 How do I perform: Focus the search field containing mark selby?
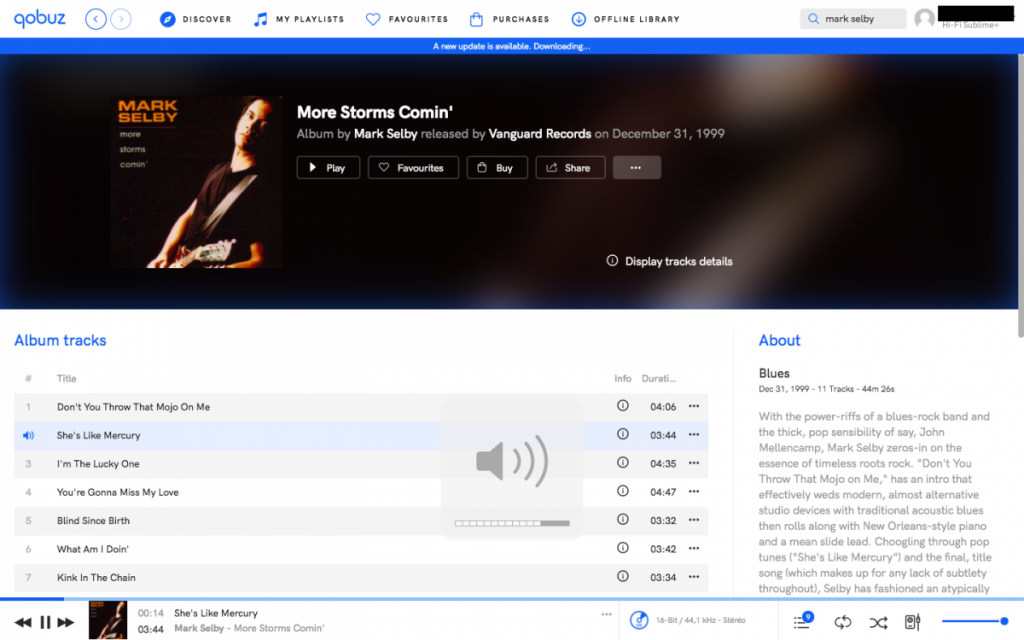coord(853,19)
